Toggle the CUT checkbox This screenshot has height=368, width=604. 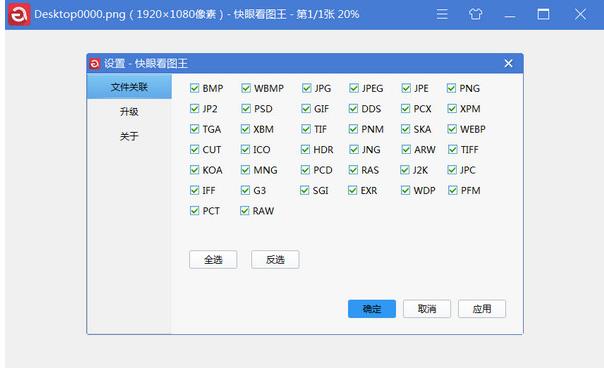[195, 150]
